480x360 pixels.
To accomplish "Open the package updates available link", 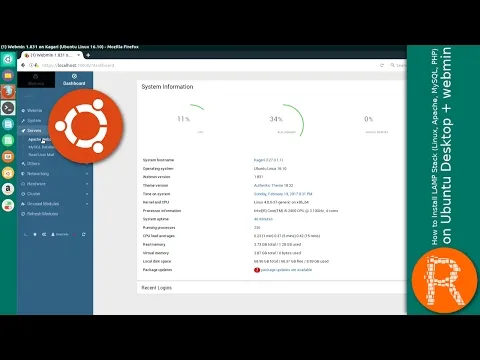I will (x=286, y=270).
